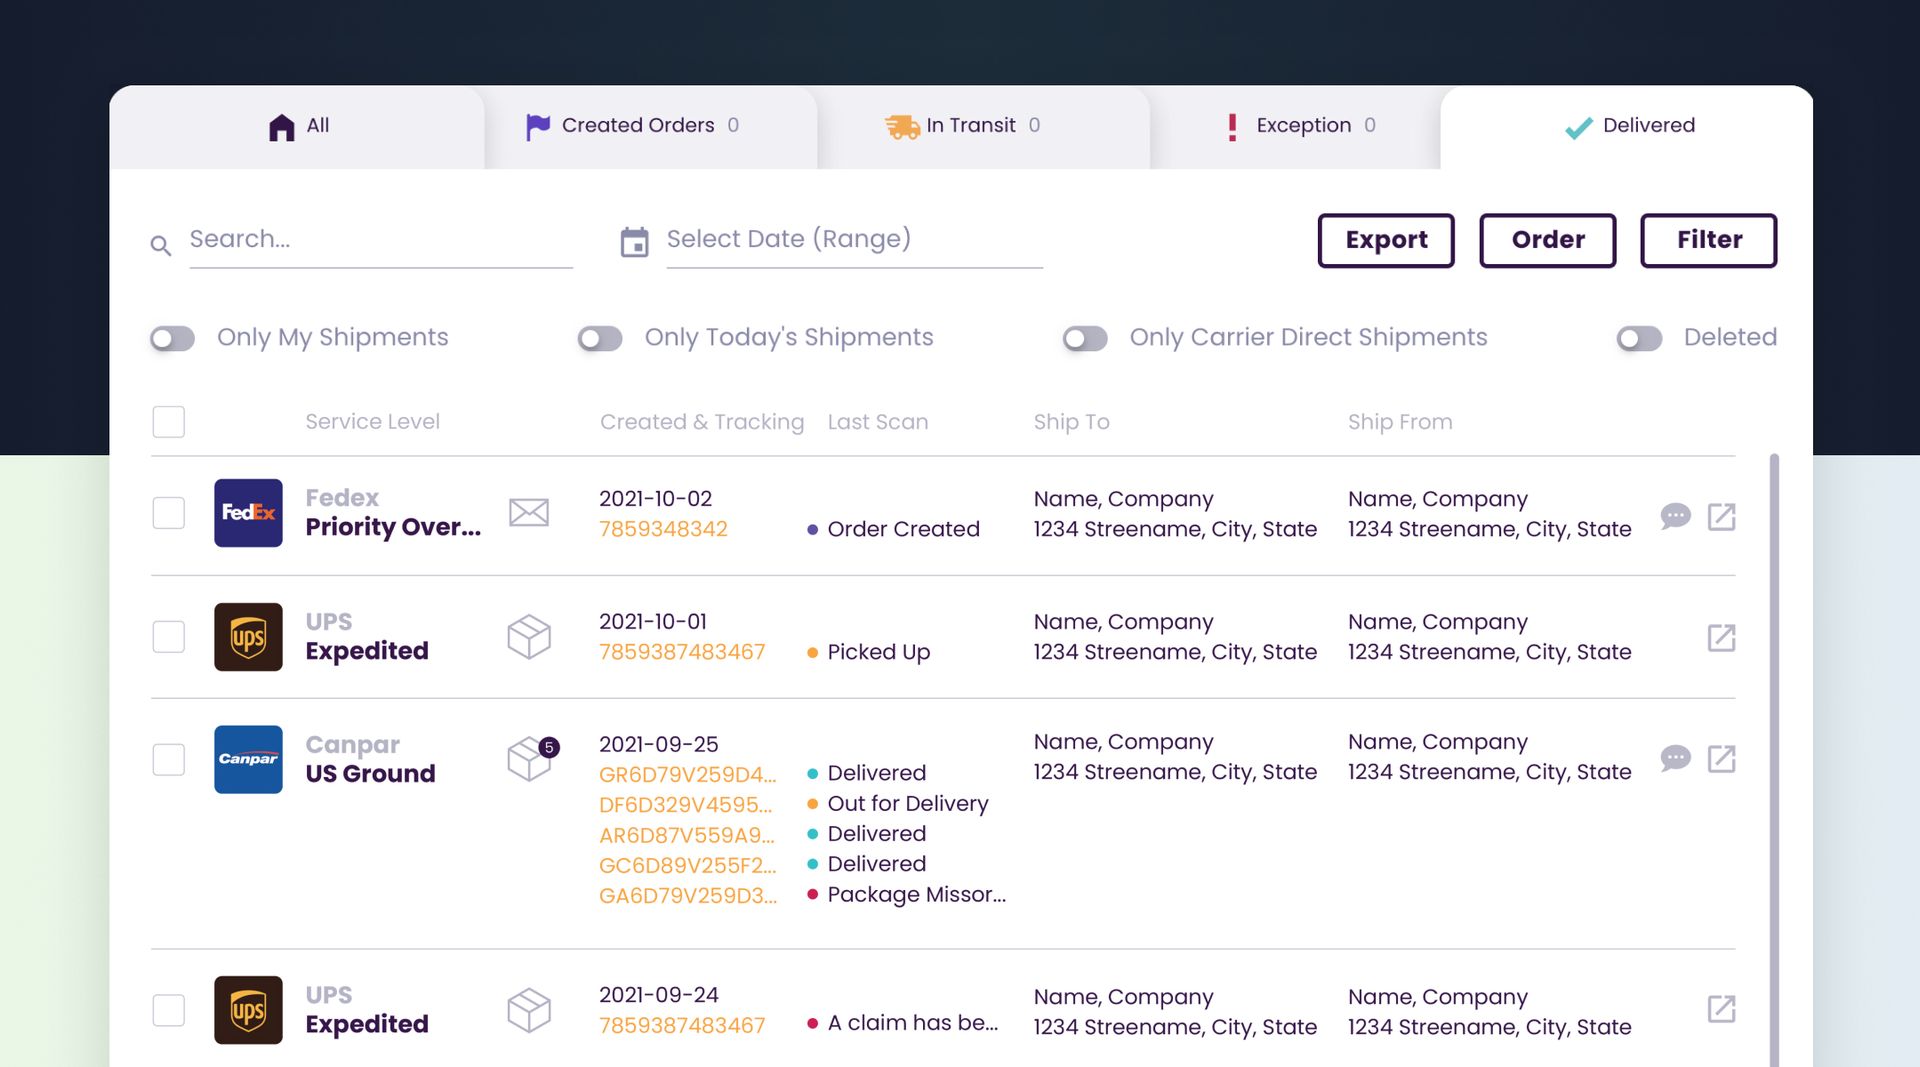Click the multi-package icon on Canpar row
This screenshot has width=1920, height=1067.
(x=530, y=760)
